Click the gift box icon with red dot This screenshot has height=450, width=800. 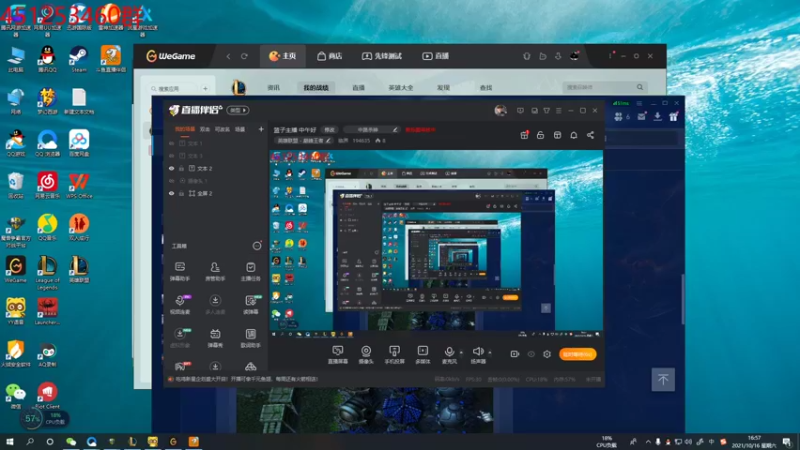pos(524,135)
